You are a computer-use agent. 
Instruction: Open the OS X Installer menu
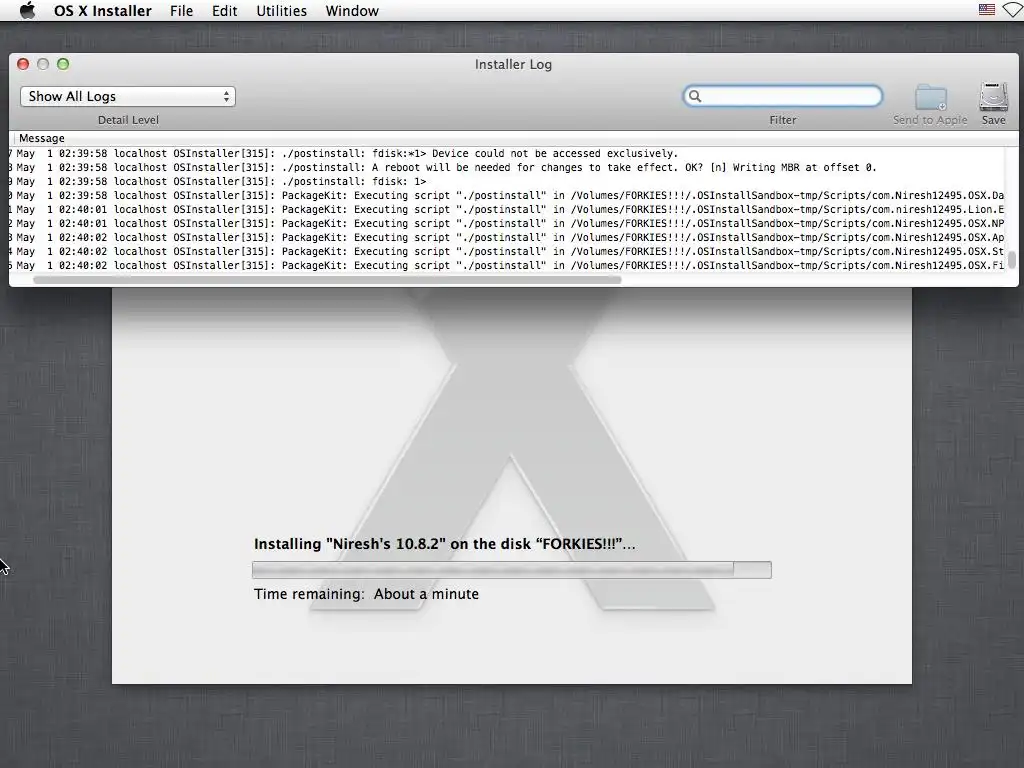coord(103,11)
